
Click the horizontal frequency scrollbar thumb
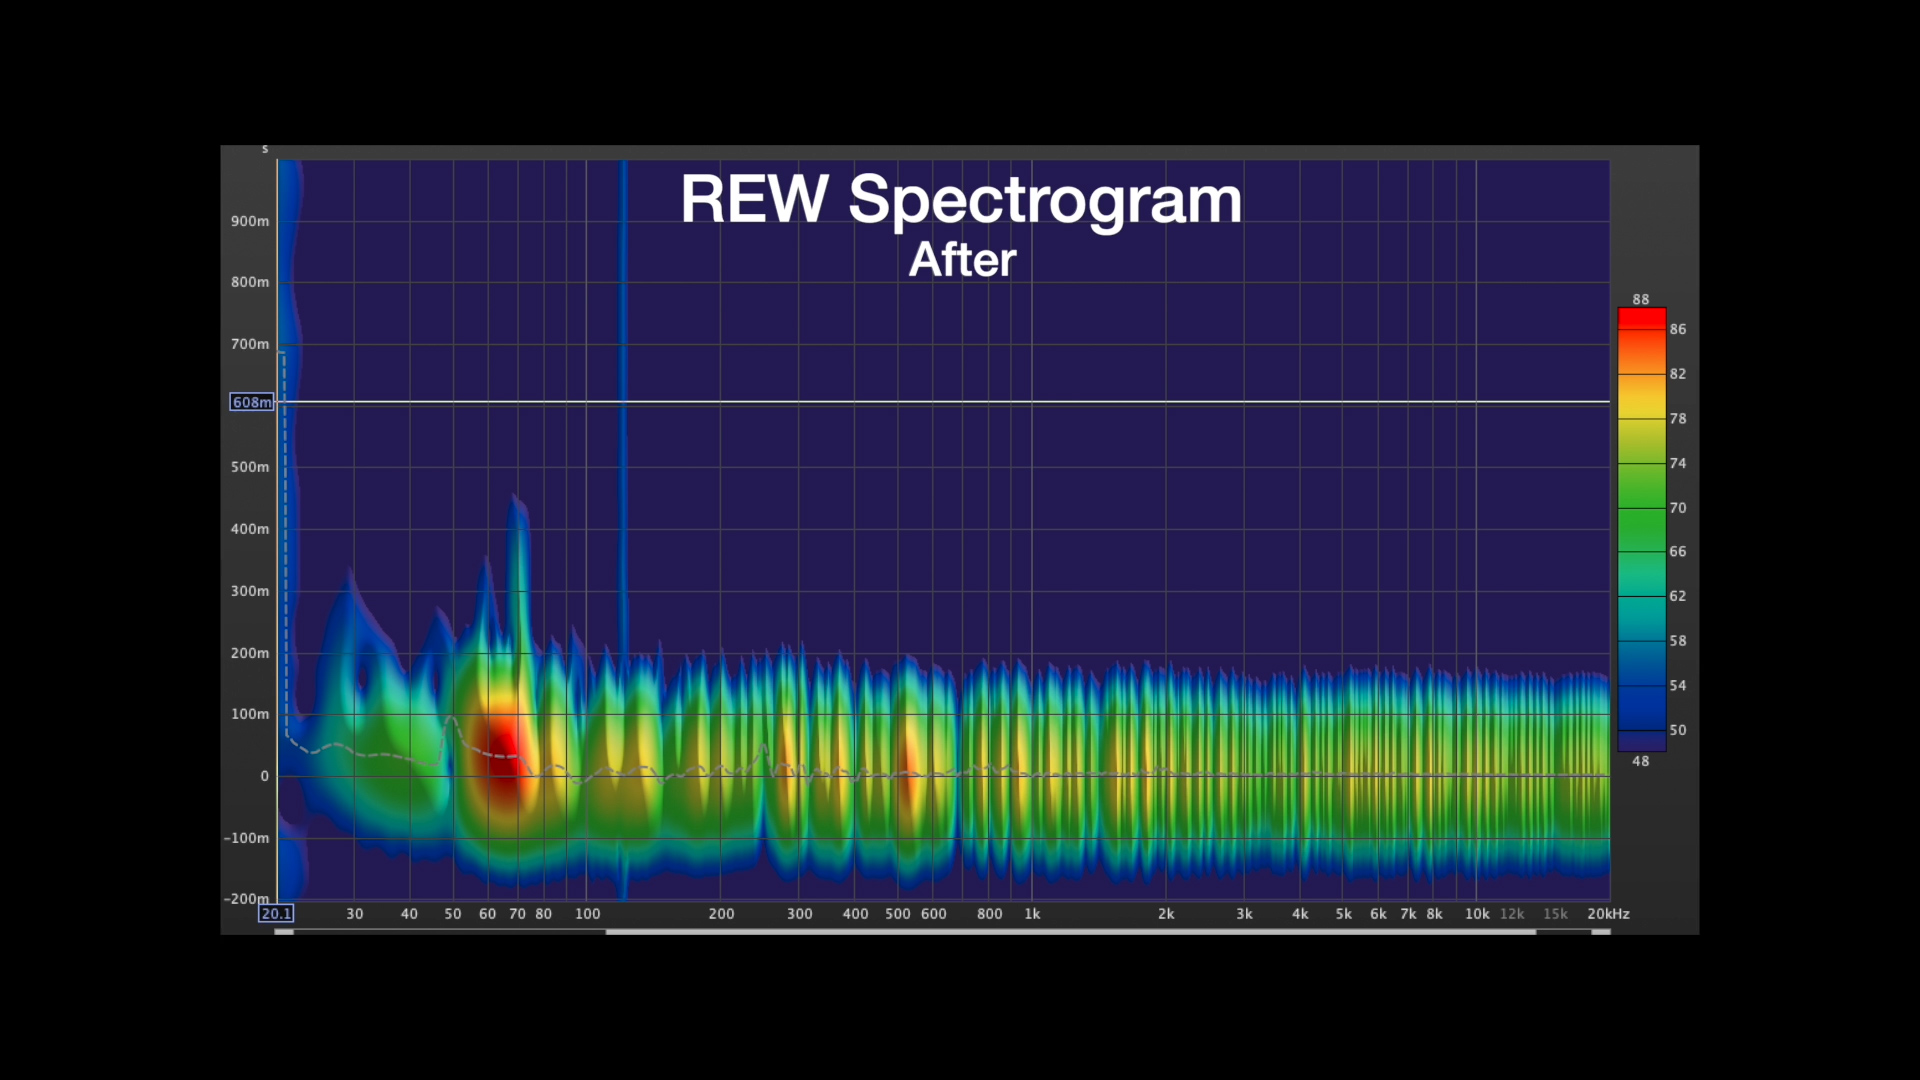pyautogui.click(x=1070, y=932)
